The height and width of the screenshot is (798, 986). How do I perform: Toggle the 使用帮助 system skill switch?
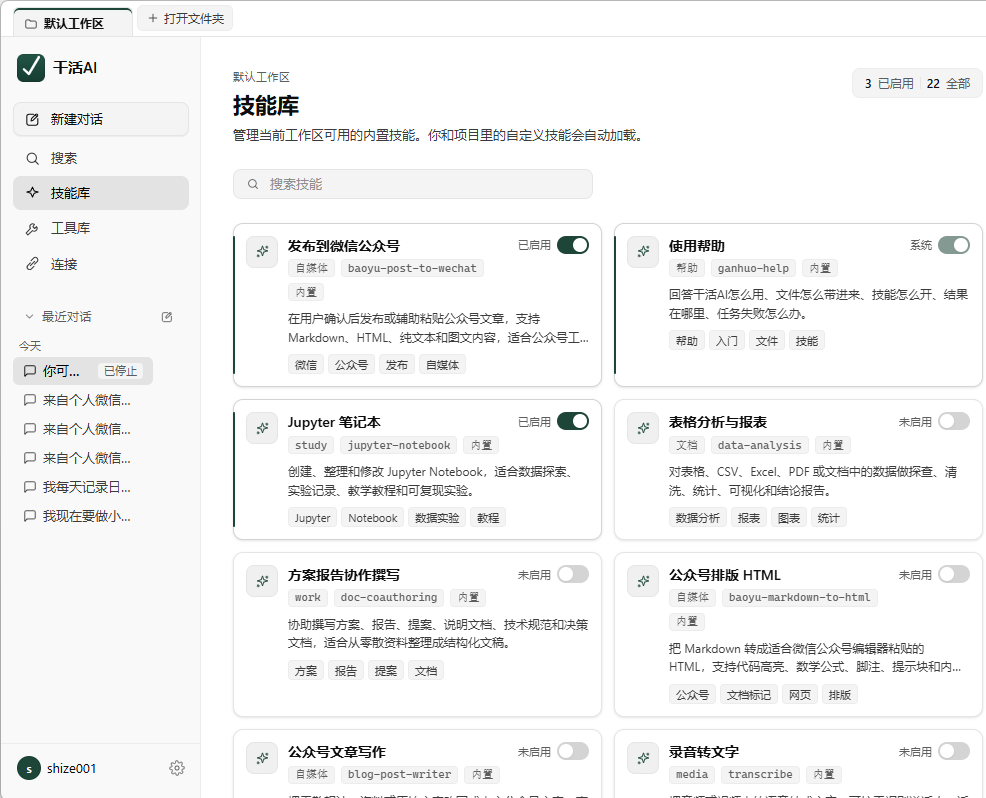coord(954,245)
